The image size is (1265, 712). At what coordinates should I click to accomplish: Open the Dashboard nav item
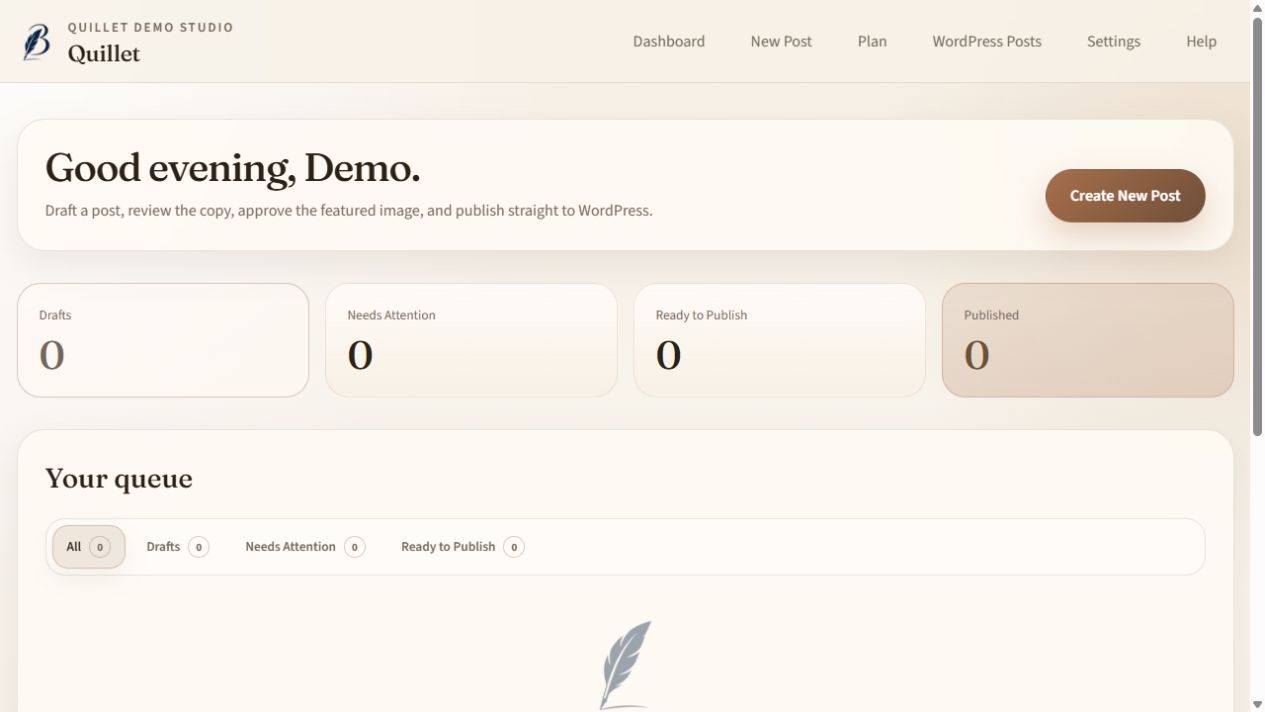(x=669, y=41)
